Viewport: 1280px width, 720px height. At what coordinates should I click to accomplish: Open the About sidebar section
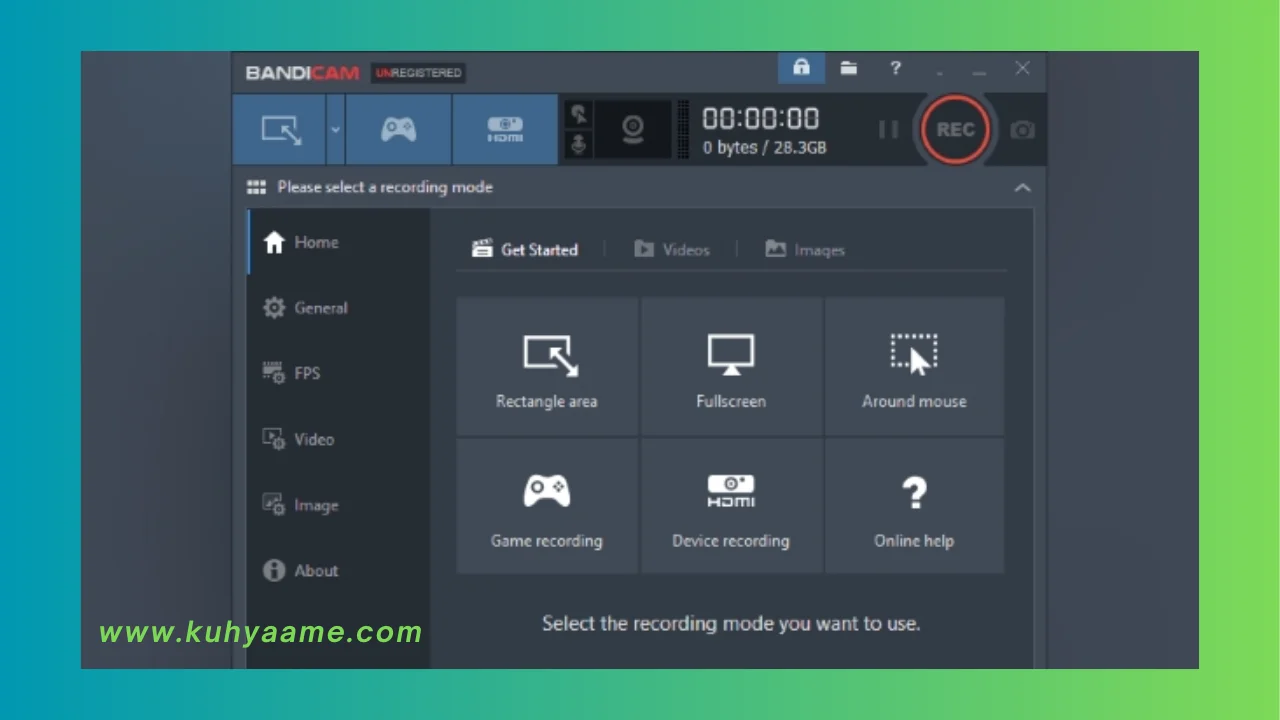click(339, 570)
